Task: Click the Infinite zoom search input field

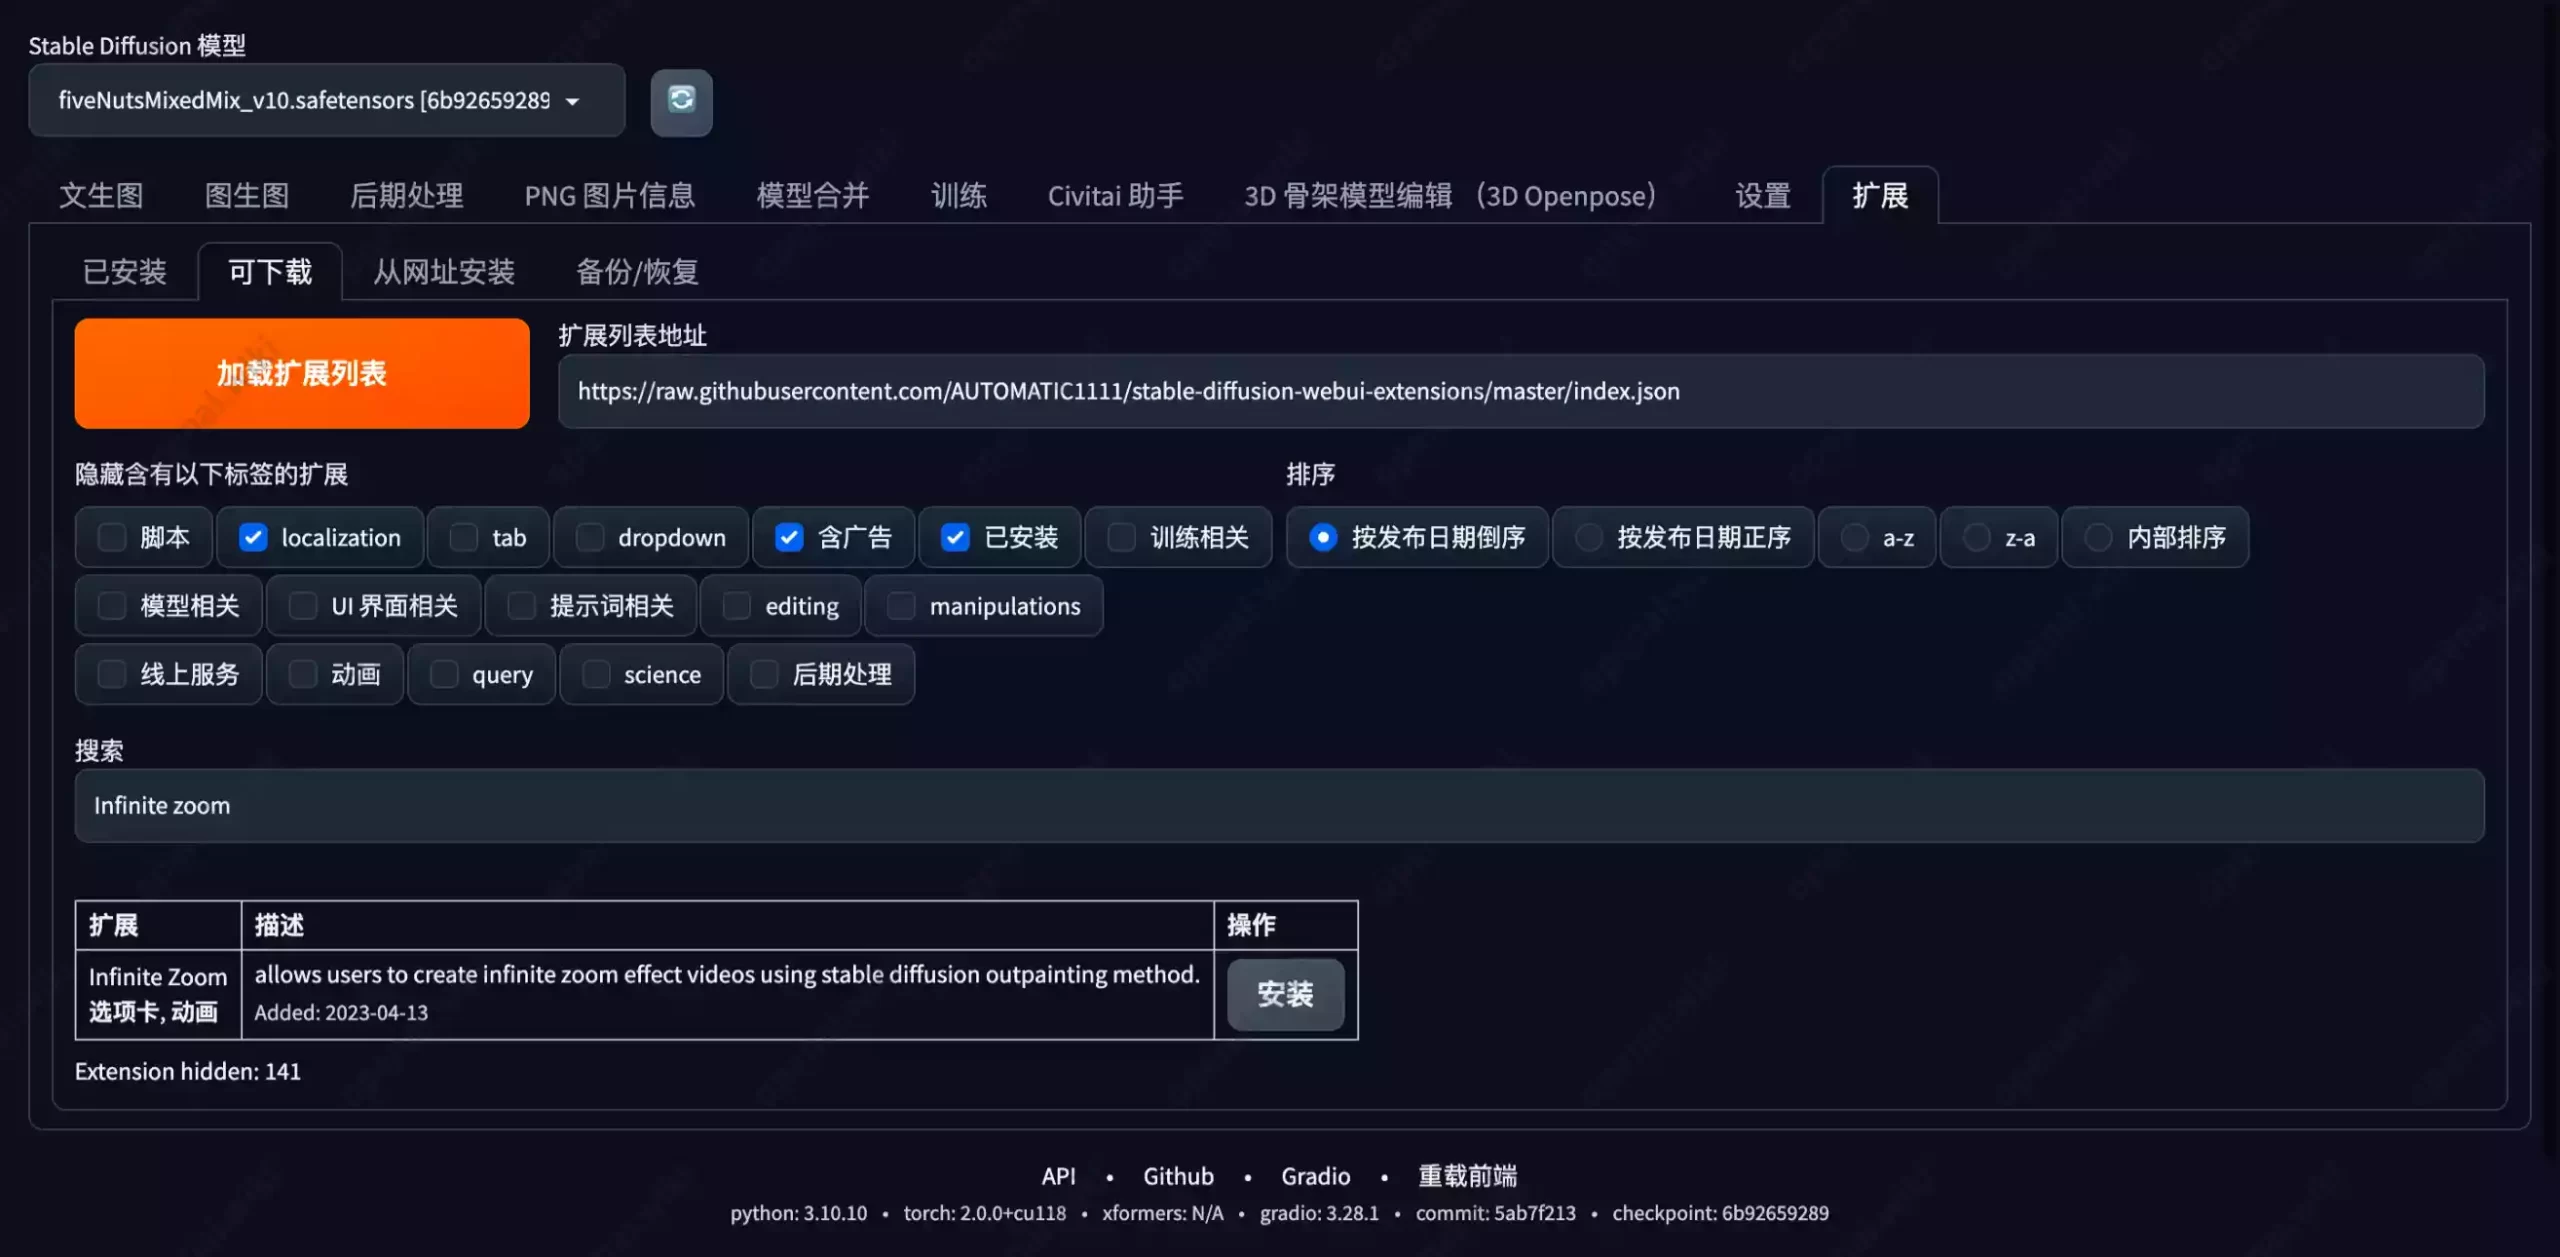Action: [1280, 805]
